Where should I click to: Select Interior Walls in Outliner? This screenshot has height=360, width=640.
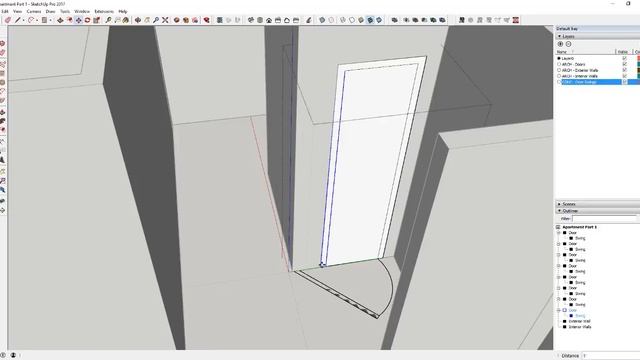580,327
